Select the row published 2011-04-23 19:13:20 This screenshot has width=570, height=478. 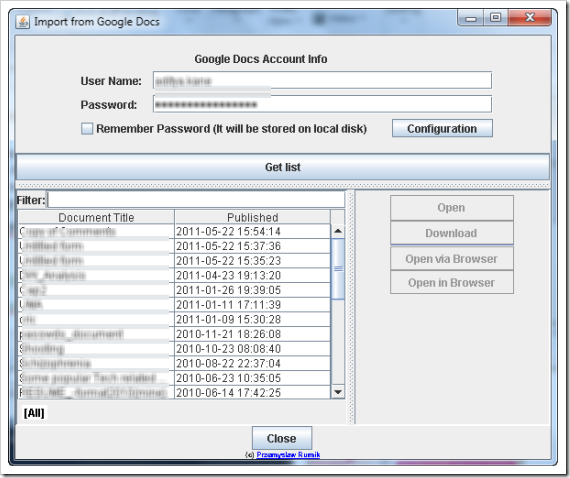click(x=174, y=275)
